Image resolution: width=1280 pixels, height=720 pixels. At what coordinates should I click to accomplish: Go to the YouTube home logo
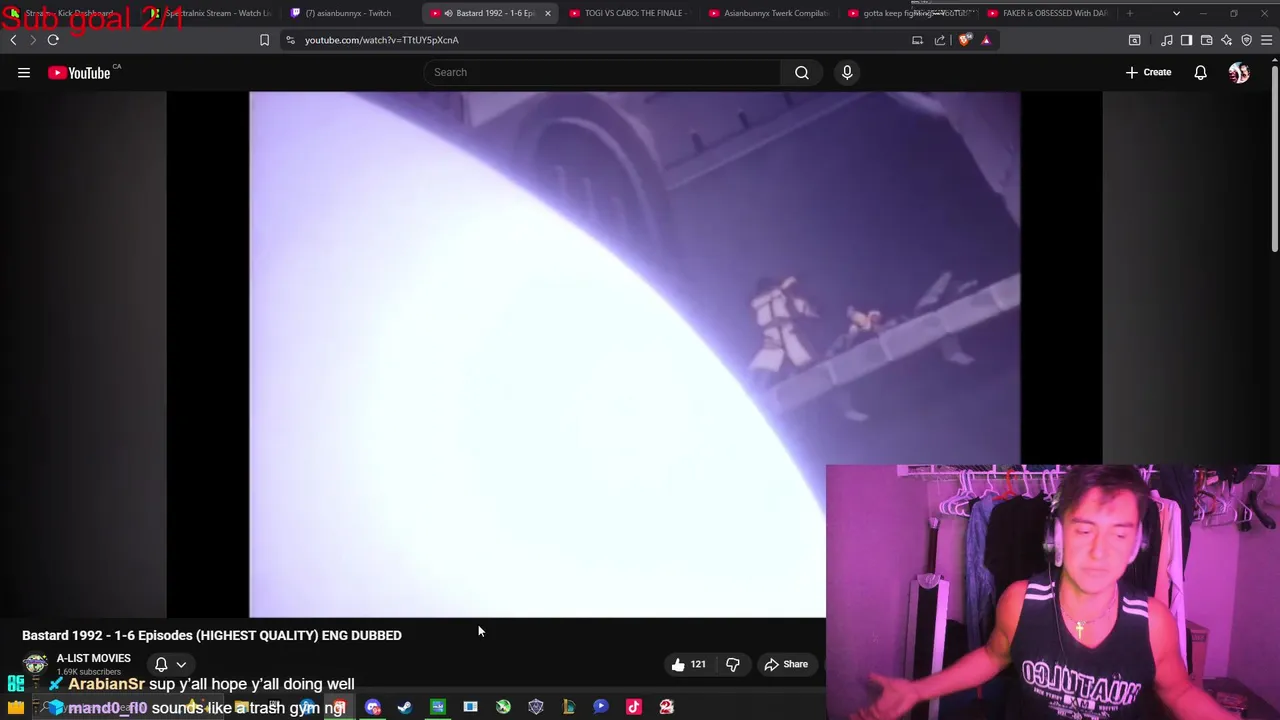[x=79, y=72]
